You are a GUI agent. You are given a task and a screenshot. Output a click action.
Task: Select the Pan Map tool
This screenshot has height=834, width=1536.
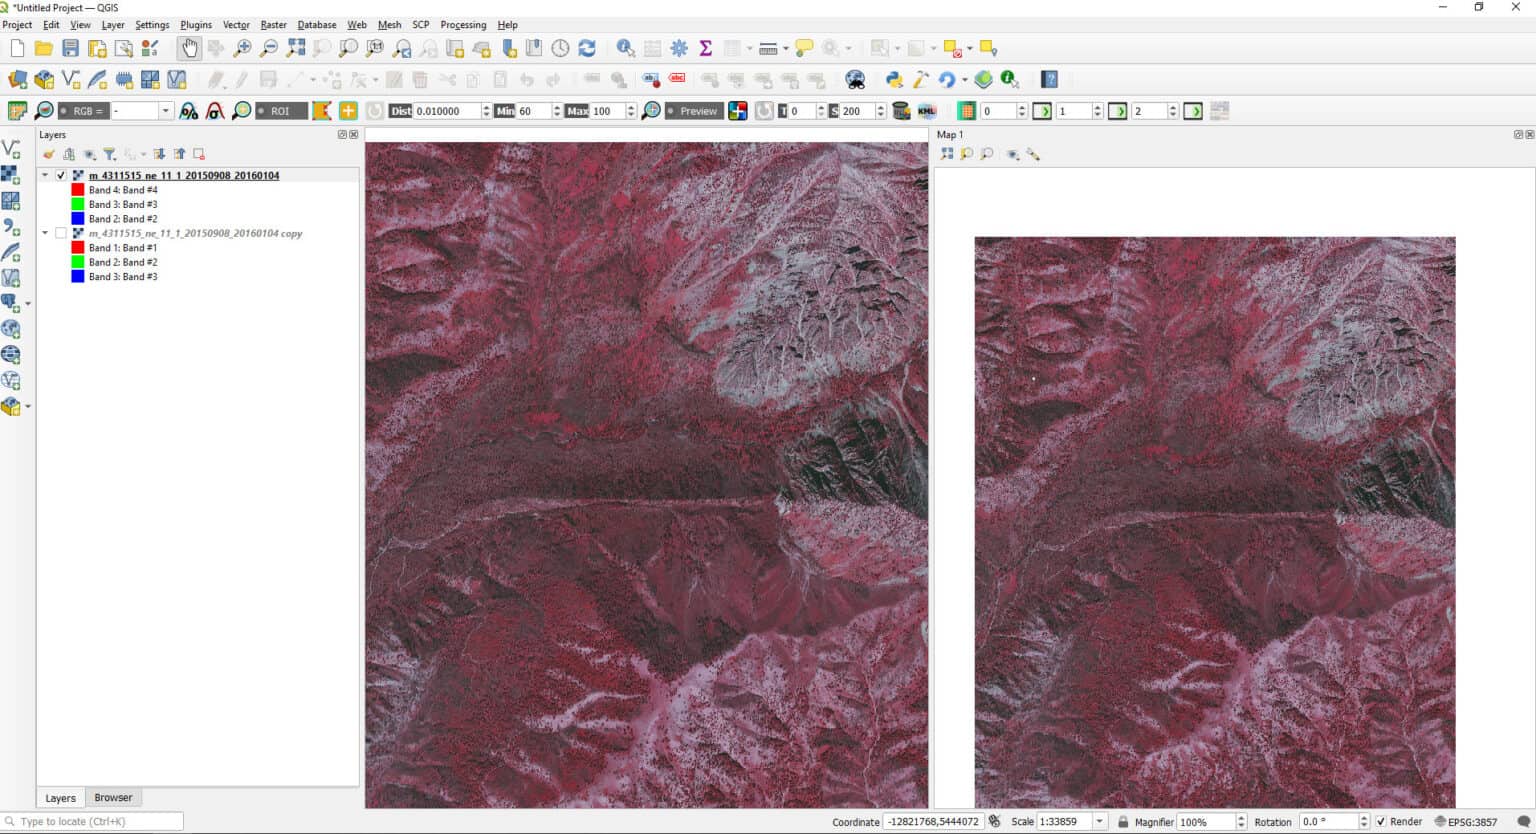[189, 47]
